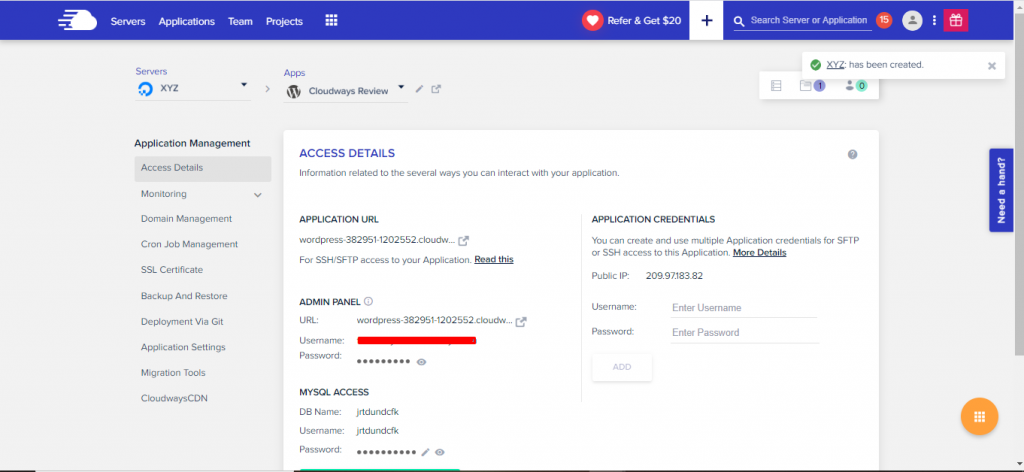Image resolution: width=1024 pixels, height=472 pixels.
Task: Click the More Details link
Action: [x=759, y=253]
